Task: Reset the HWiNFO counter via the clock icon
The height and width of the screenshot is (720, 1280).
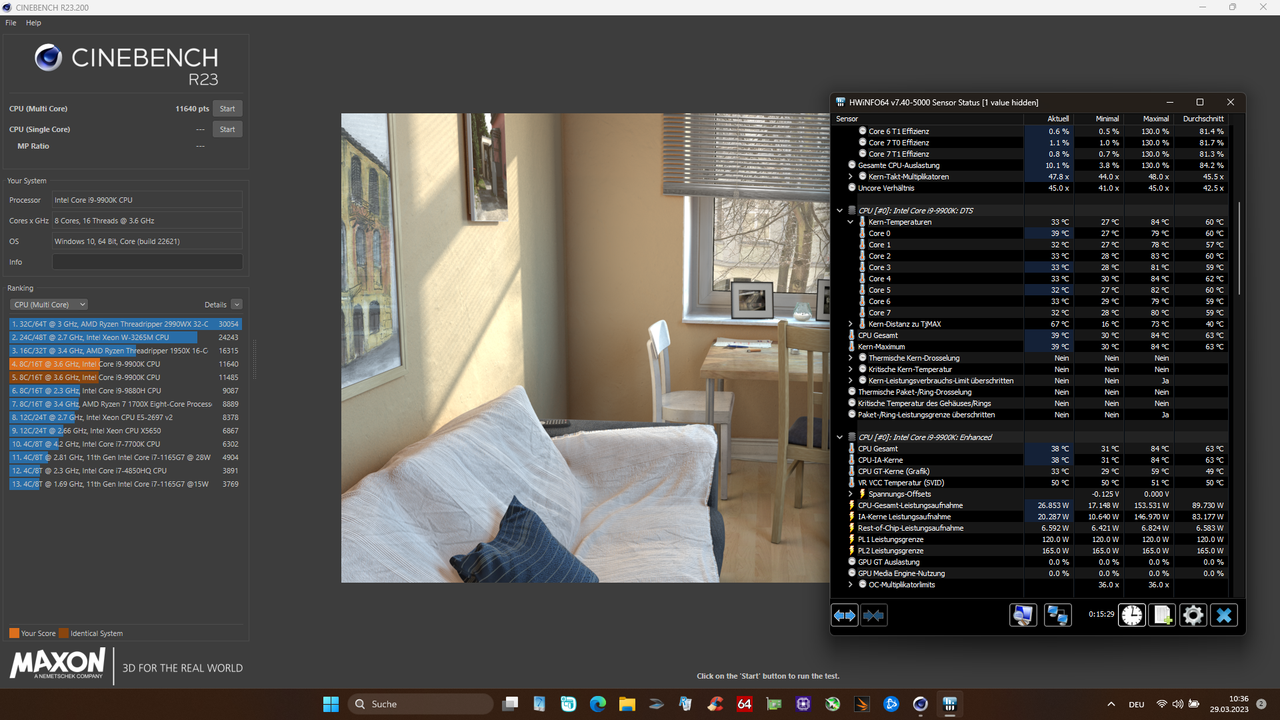Action: pos(1132,615)
